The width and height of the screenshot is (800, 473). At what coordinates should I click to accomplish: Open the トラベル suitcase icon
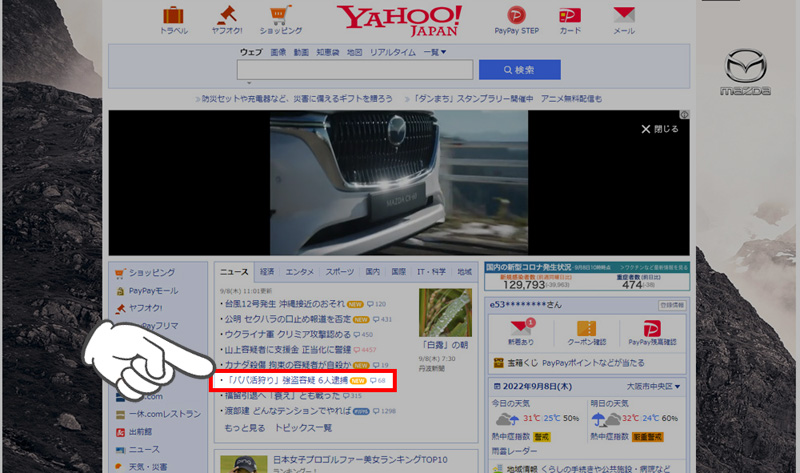[173, 17]
